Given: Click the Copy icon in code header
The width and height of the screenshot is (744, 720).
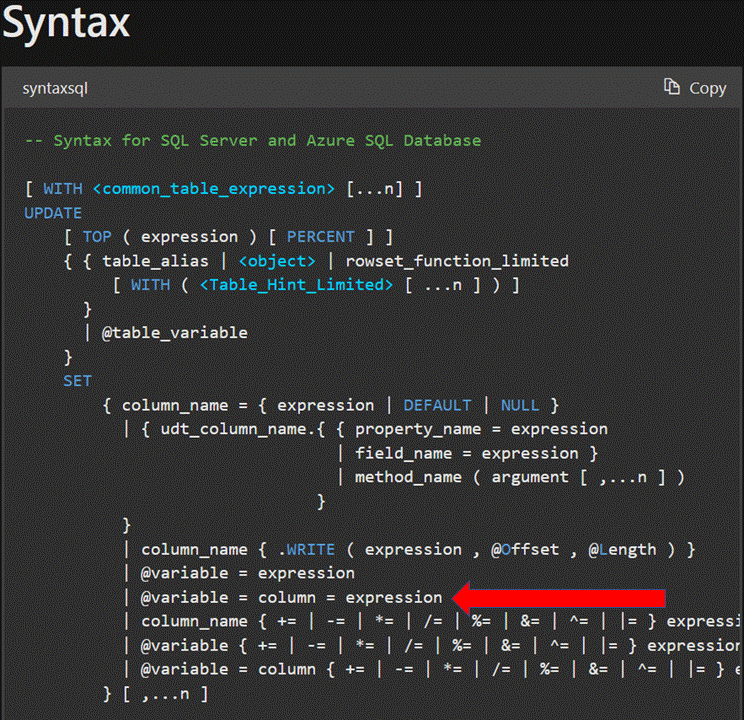Looking at the screenshot, I should tap(671, 87).
